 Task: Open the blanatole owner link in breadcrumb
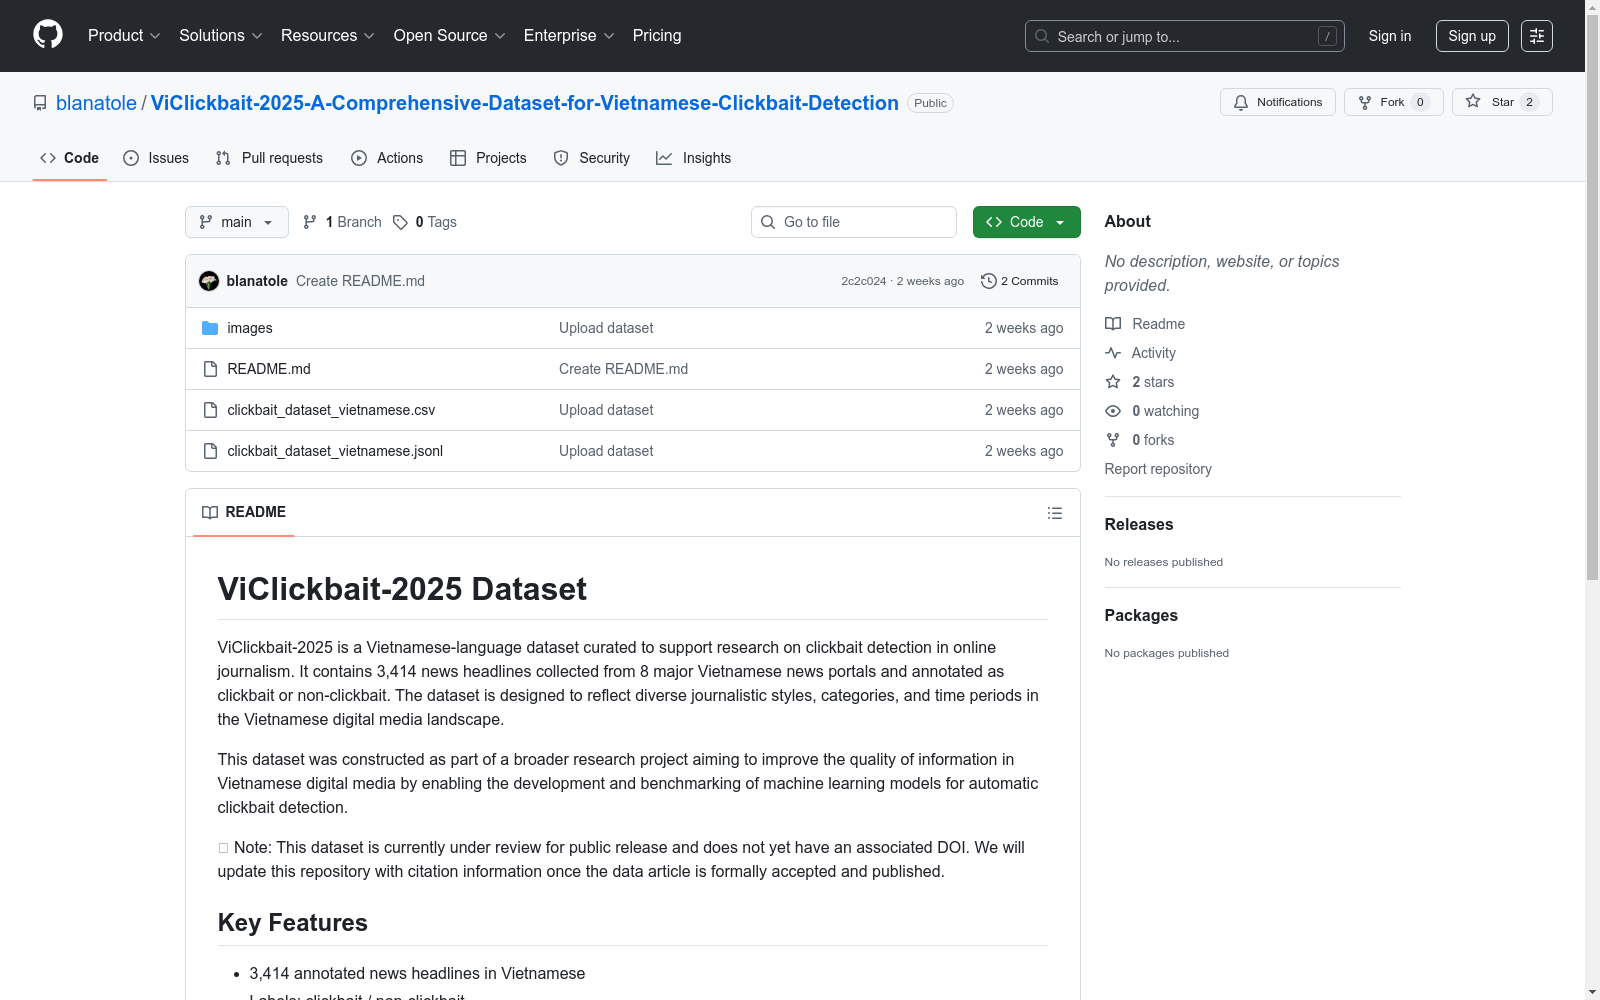point(96,103)
